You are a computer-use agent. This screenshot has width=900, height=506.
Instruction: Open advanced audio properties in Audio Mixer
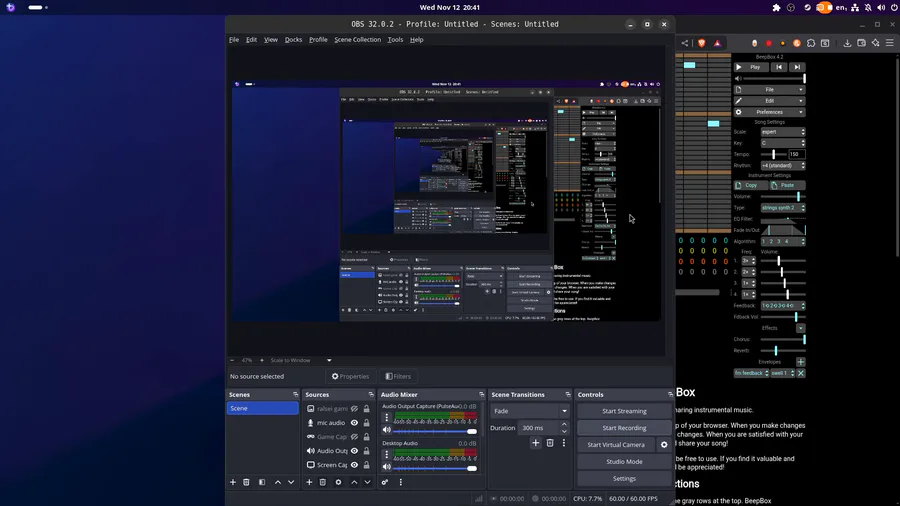(385, 482)
